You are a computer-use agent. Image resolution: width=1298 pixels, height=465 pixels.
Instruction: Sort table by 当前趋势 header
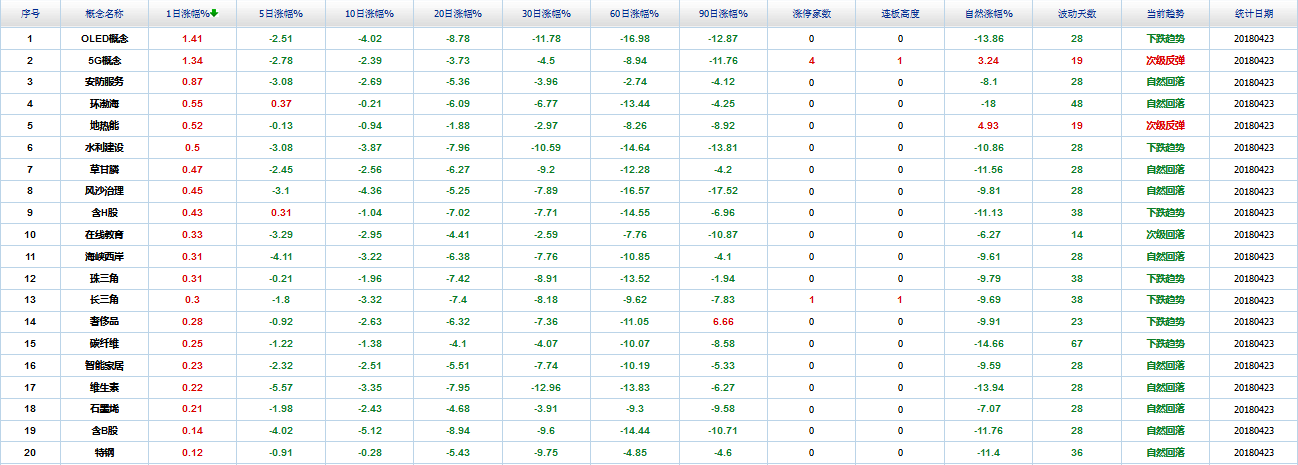point(1165,14)
